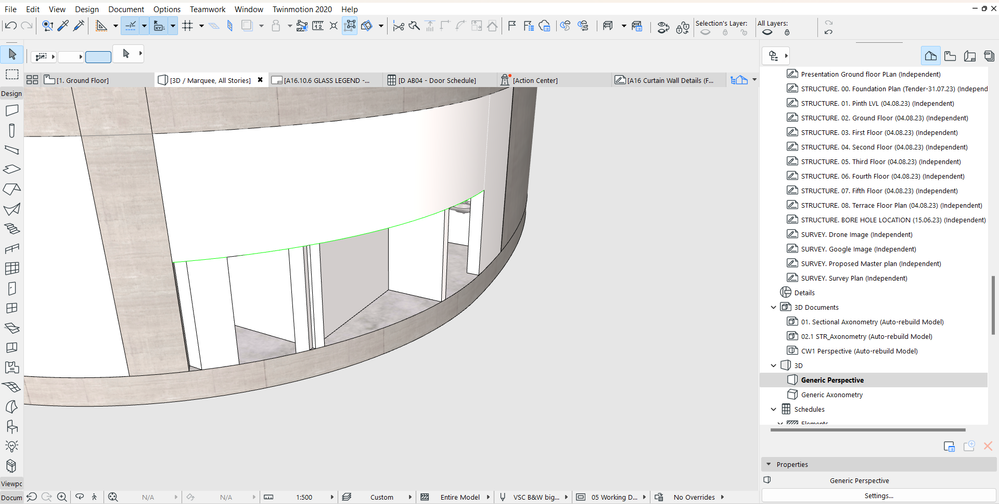Open the View Map in Navigator
The image size is (999, 504).
(950, 55)
